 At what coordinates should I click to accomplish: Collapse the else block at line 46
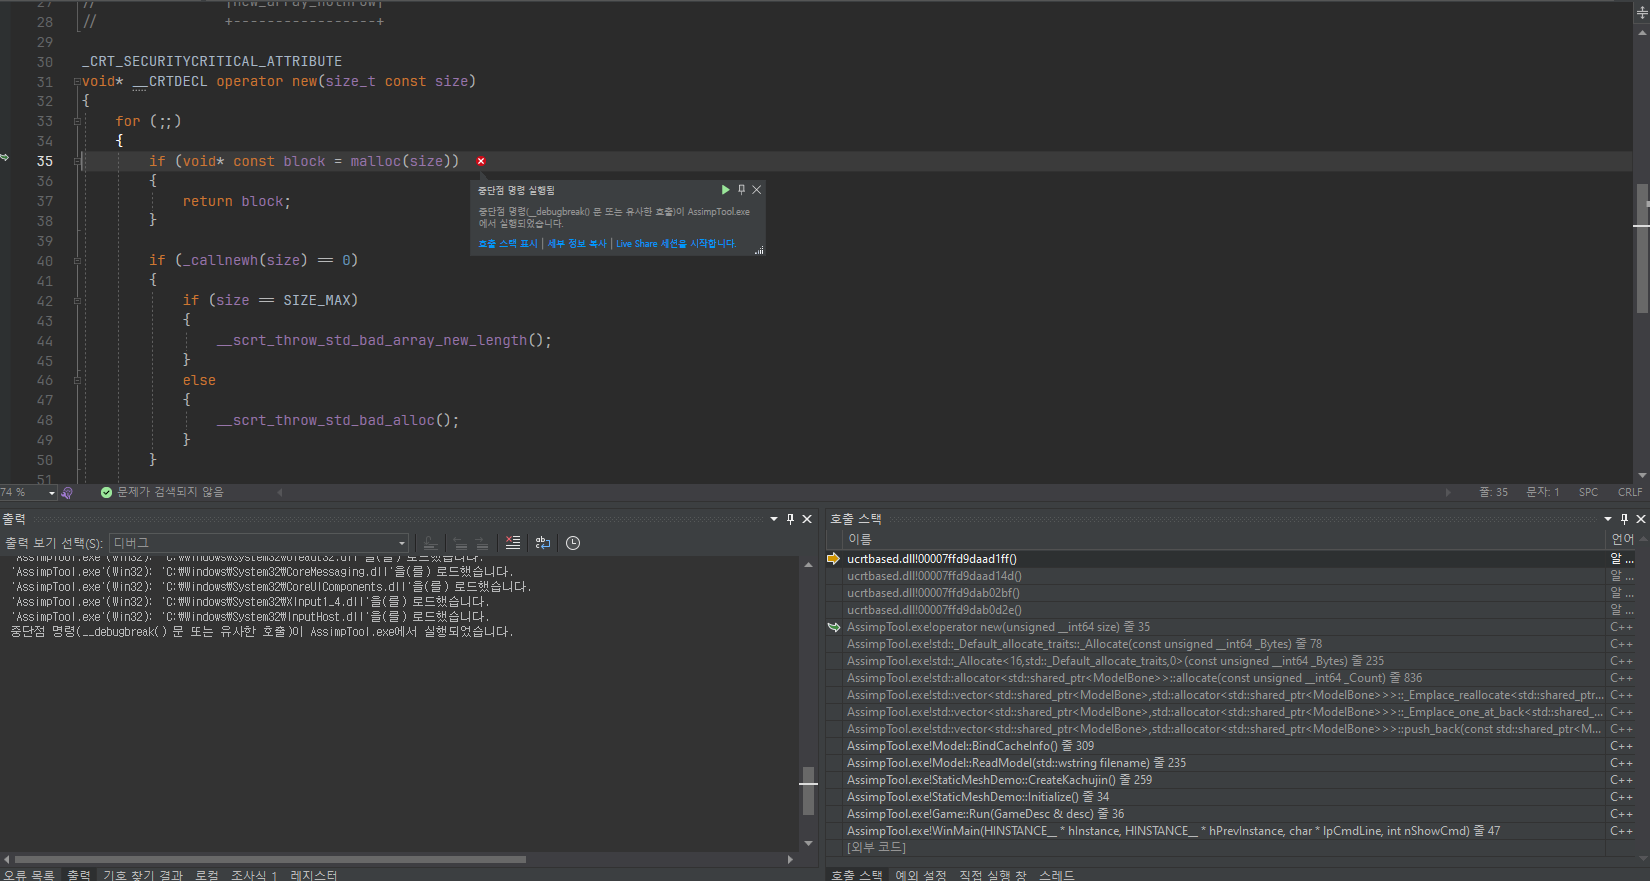(x=77, y=380)
